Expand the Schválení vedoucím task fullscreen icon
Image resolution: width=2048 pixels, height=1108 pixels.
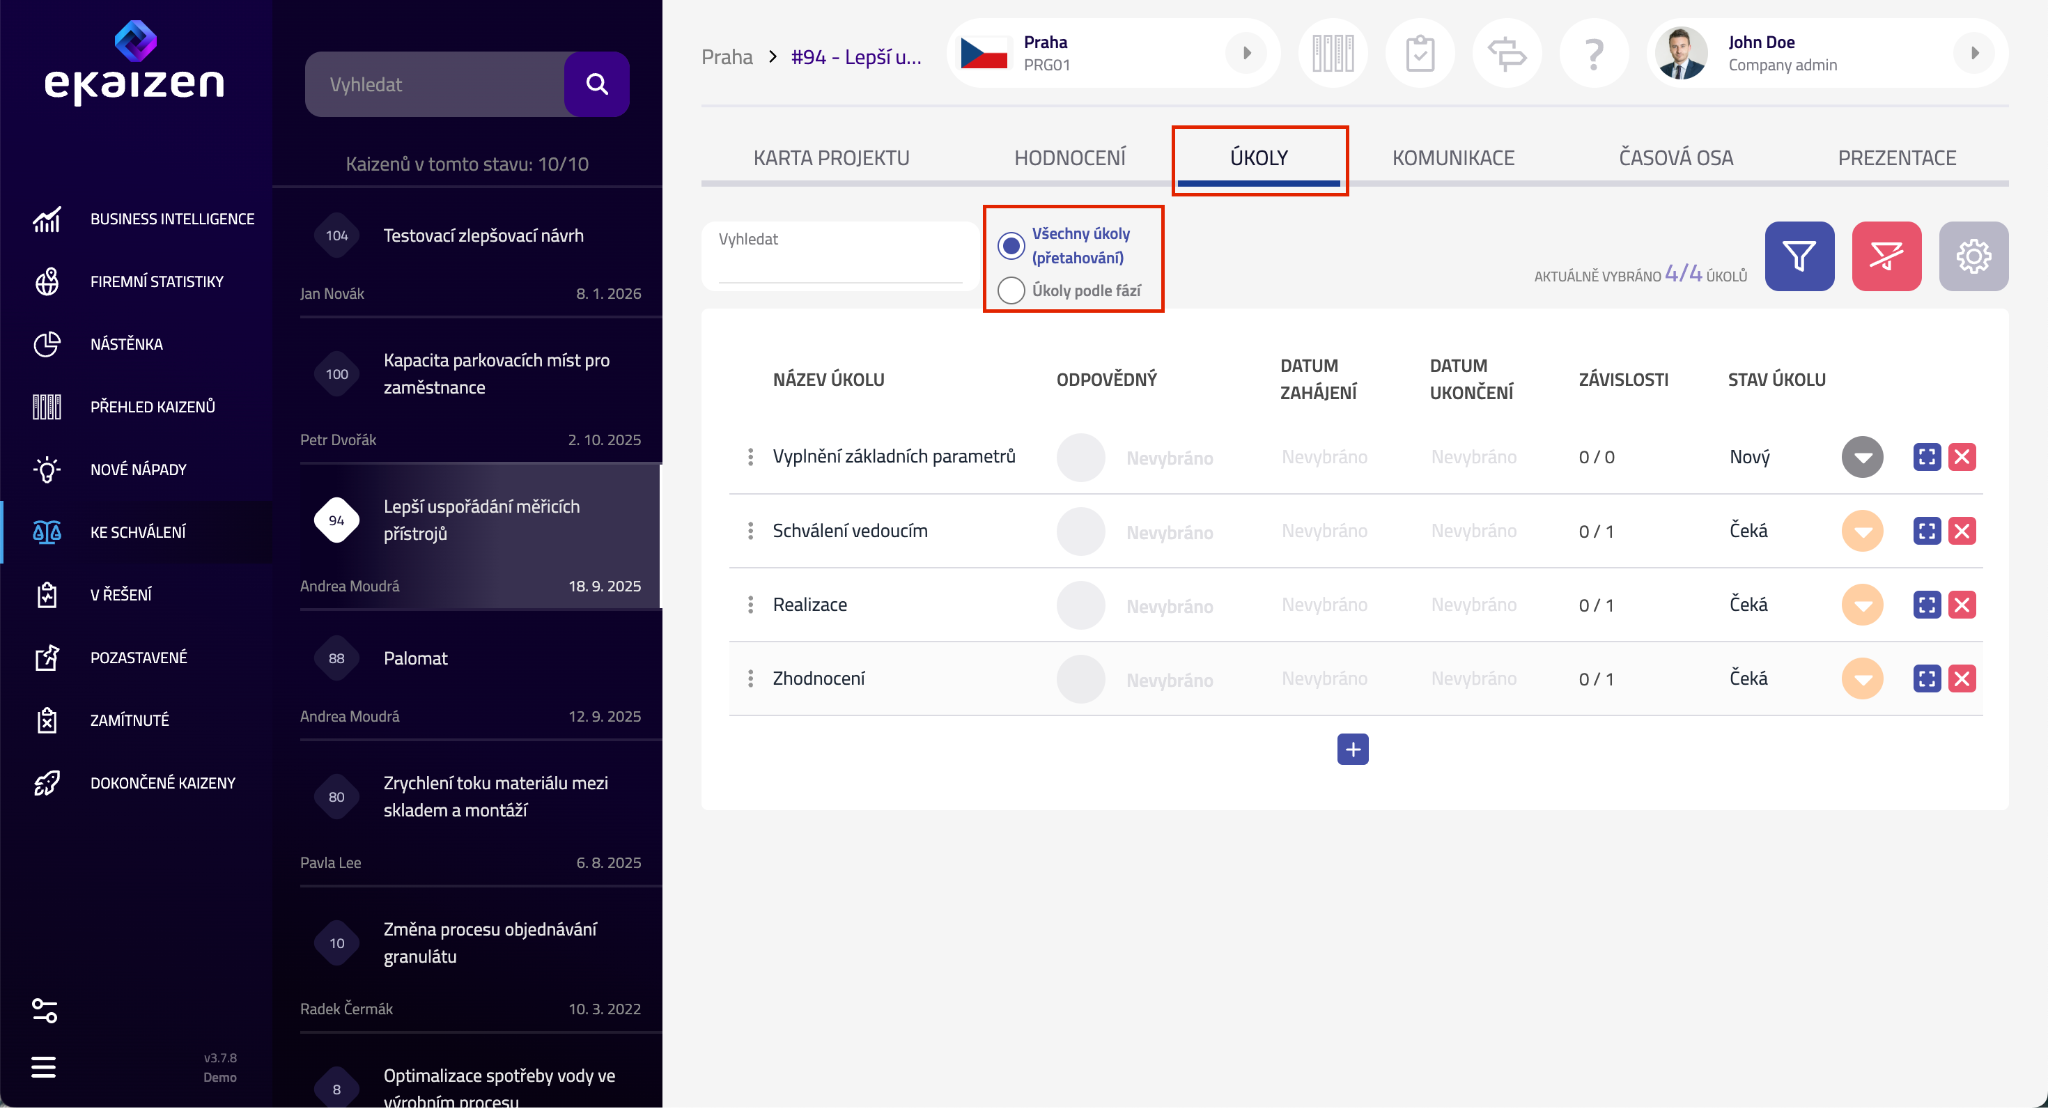coord(1927,531)
